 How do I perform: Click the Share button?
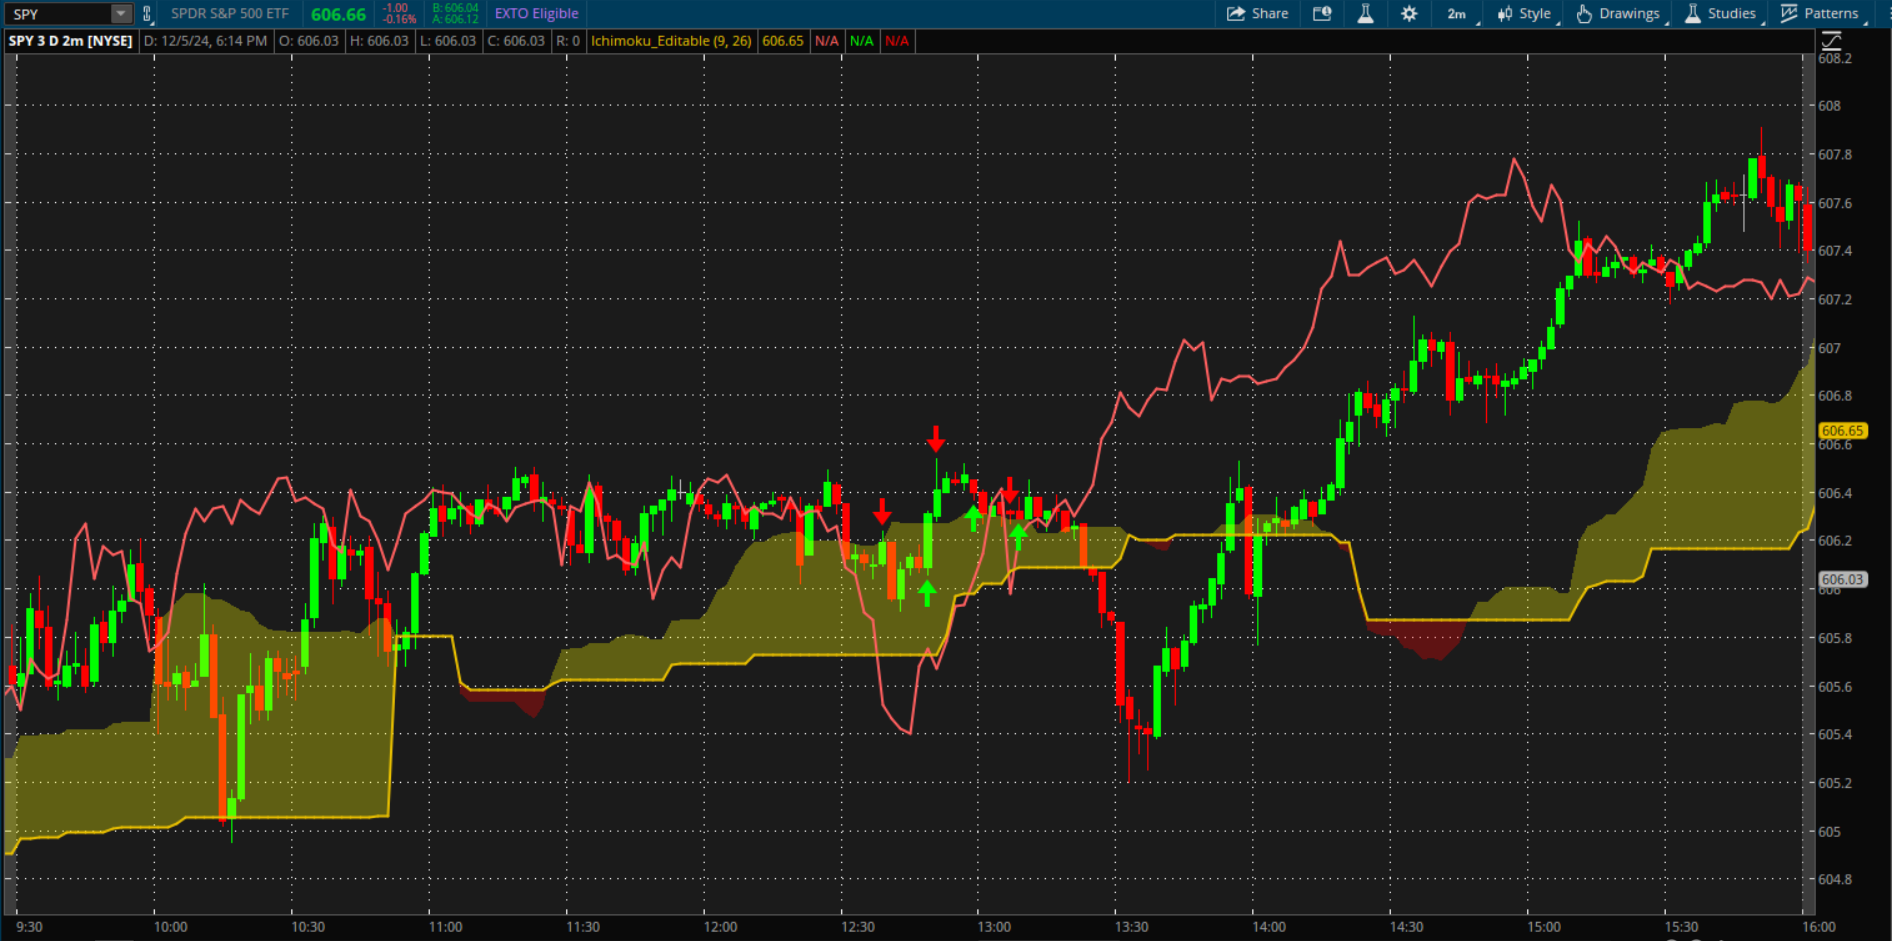1258,14
